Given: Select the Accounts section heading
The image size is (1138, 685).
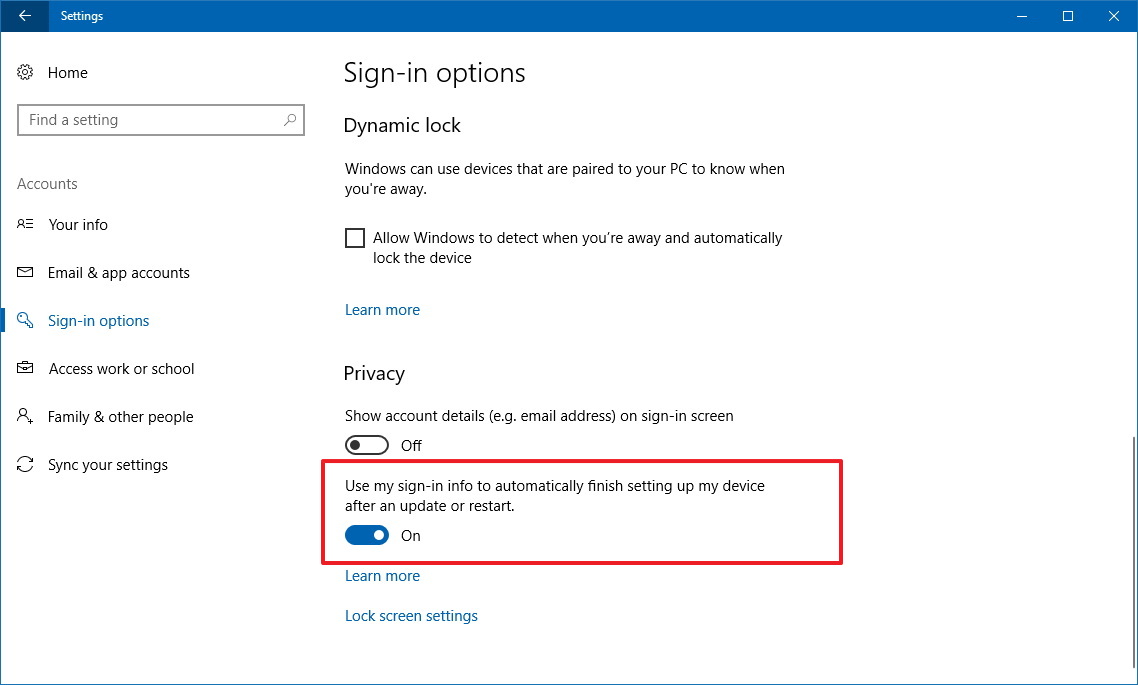Looking at the screenshot, I should point(47,183).
